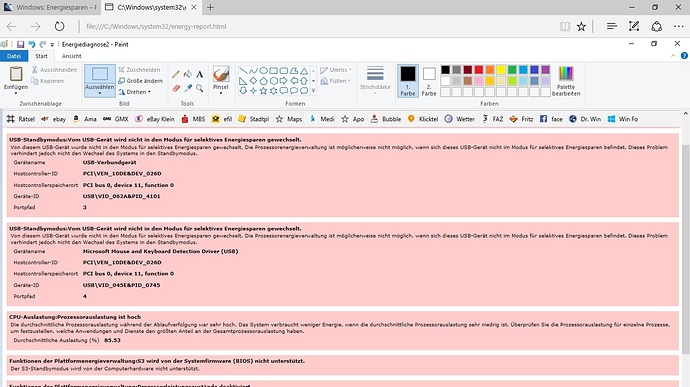
Task: Pick the yellow color swatch
Action: point(501,70)
